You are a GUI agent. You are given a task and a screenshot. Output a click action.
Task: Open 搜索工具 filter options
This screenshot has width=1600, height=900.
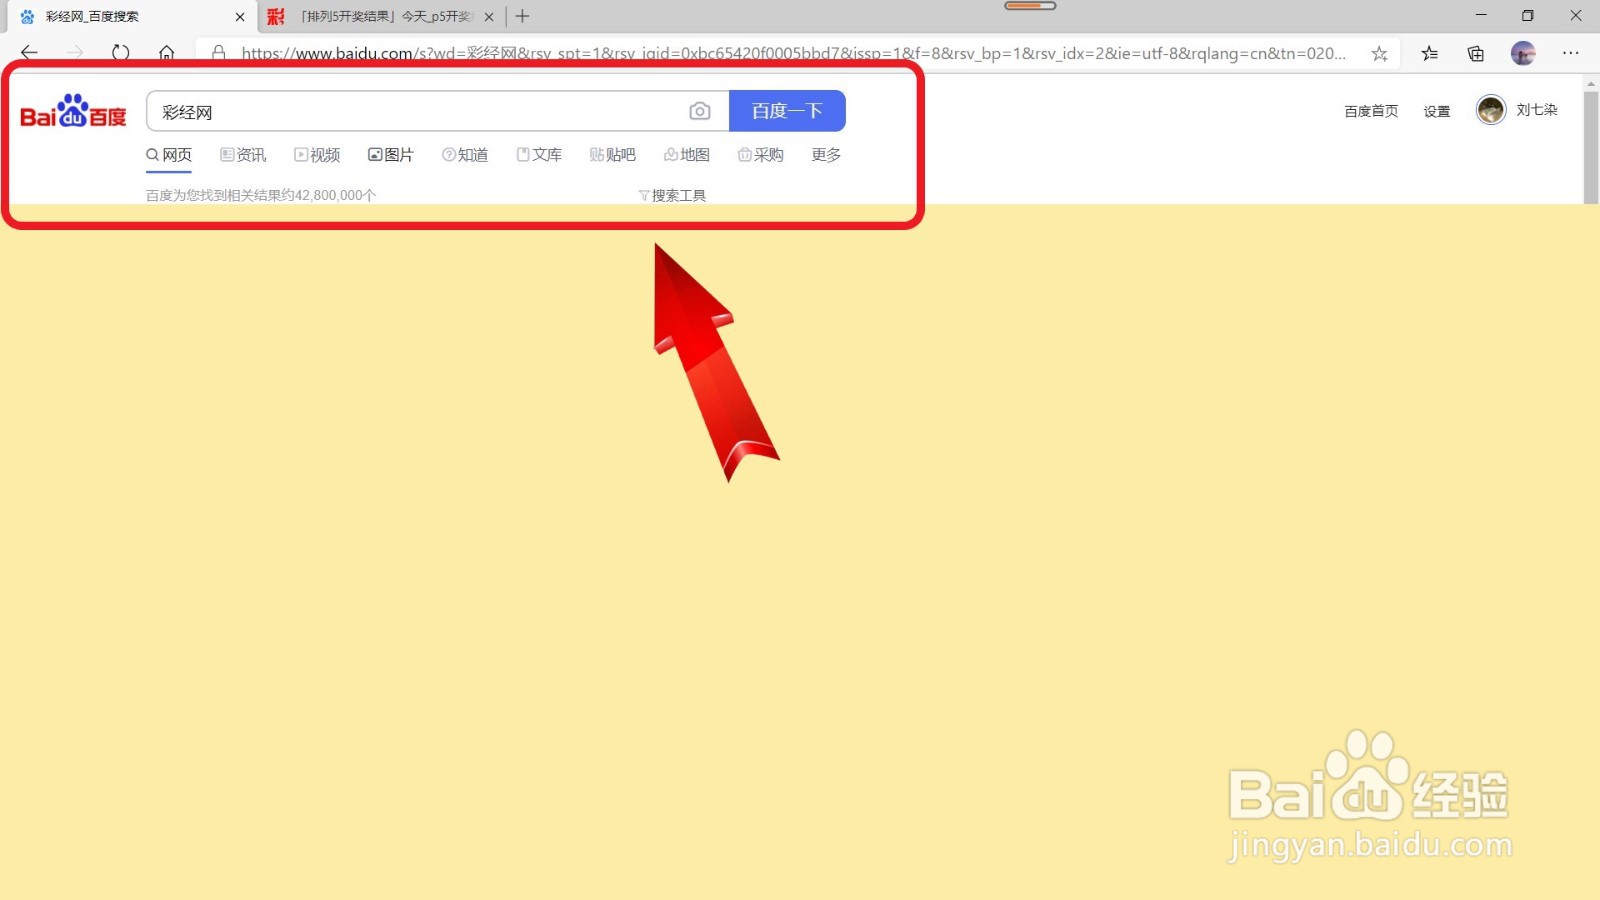tap(672, 195)
